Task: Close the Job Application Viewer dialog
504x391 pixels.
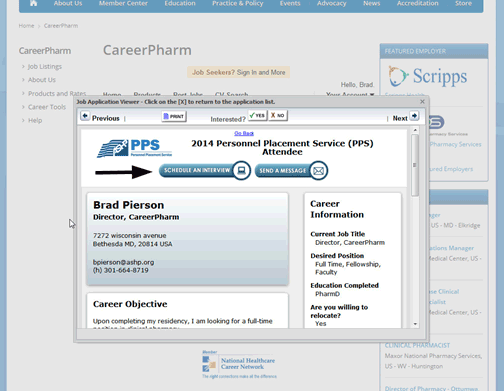Action: click(422, 101)
